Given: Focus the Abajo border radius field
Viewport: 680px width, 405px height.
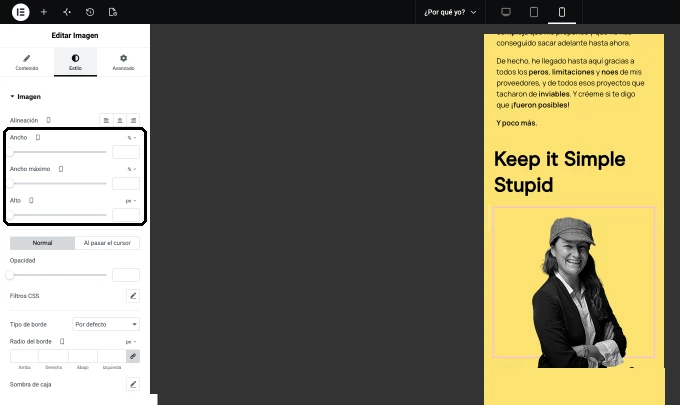Looking at the screenshot, I should tap(83, 356).
